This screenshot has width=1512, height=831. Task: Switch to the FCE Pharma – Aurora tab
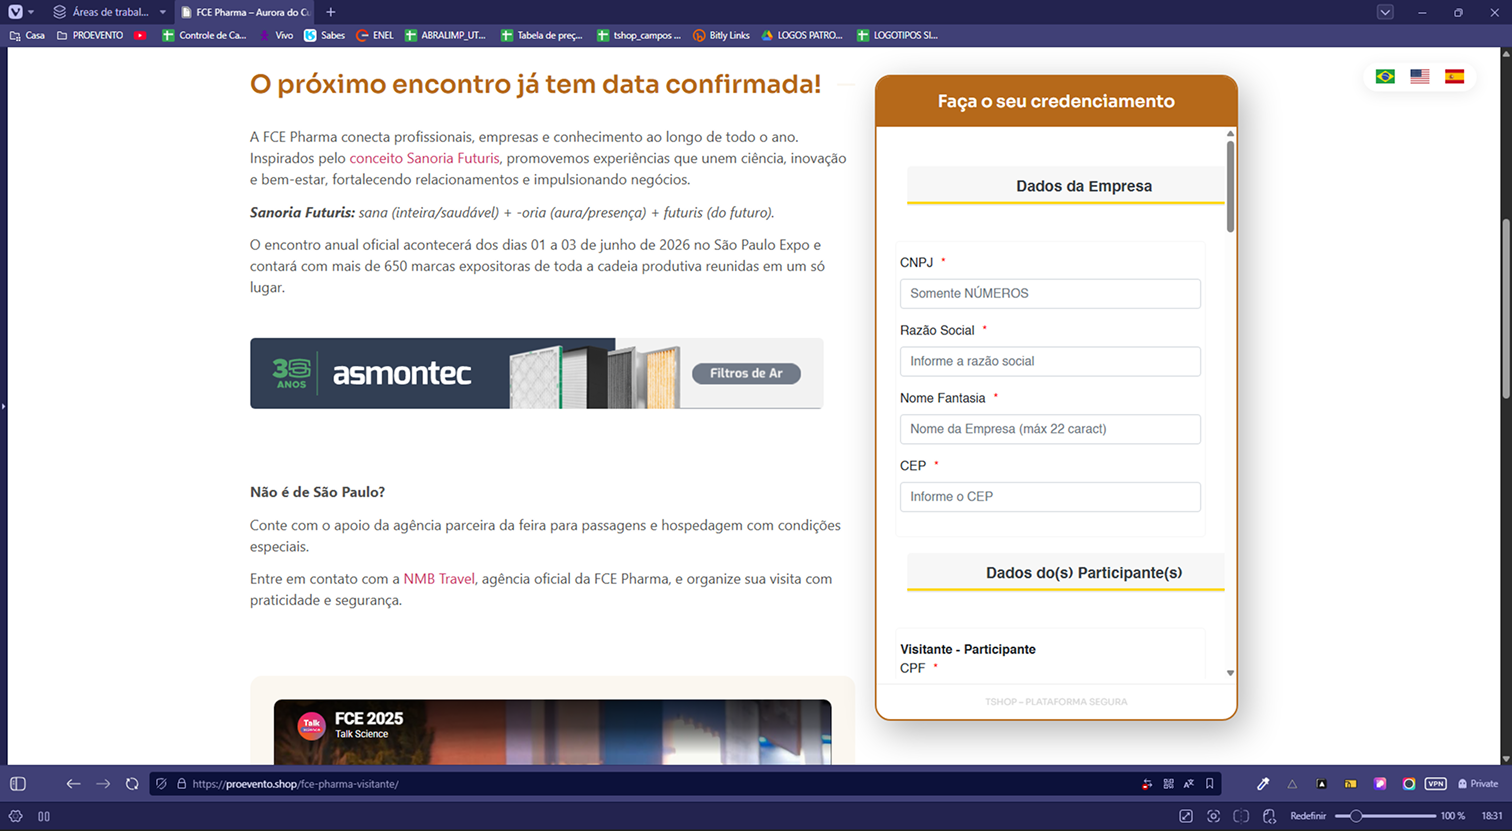pyautogui.click(x=246, y=12)
